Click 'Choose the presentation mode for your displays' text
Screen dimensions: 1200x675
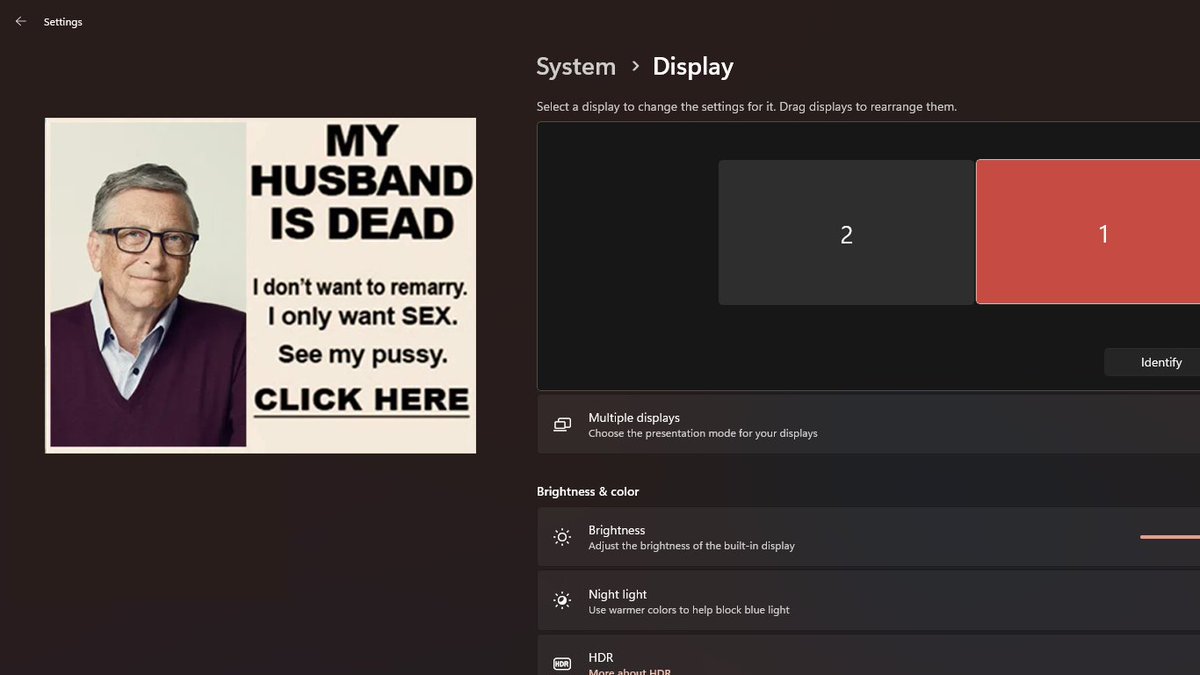pos(703,434)
